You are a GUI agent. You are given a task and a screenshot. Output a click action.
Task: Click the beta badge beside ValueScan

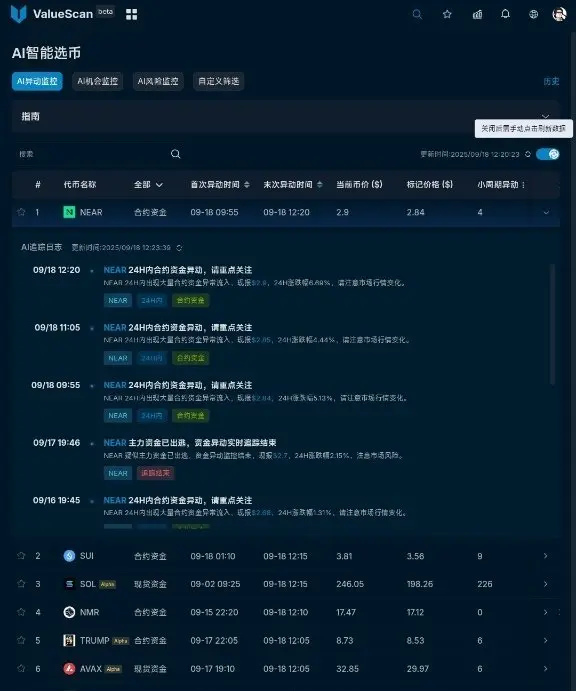tap(105, 12)
